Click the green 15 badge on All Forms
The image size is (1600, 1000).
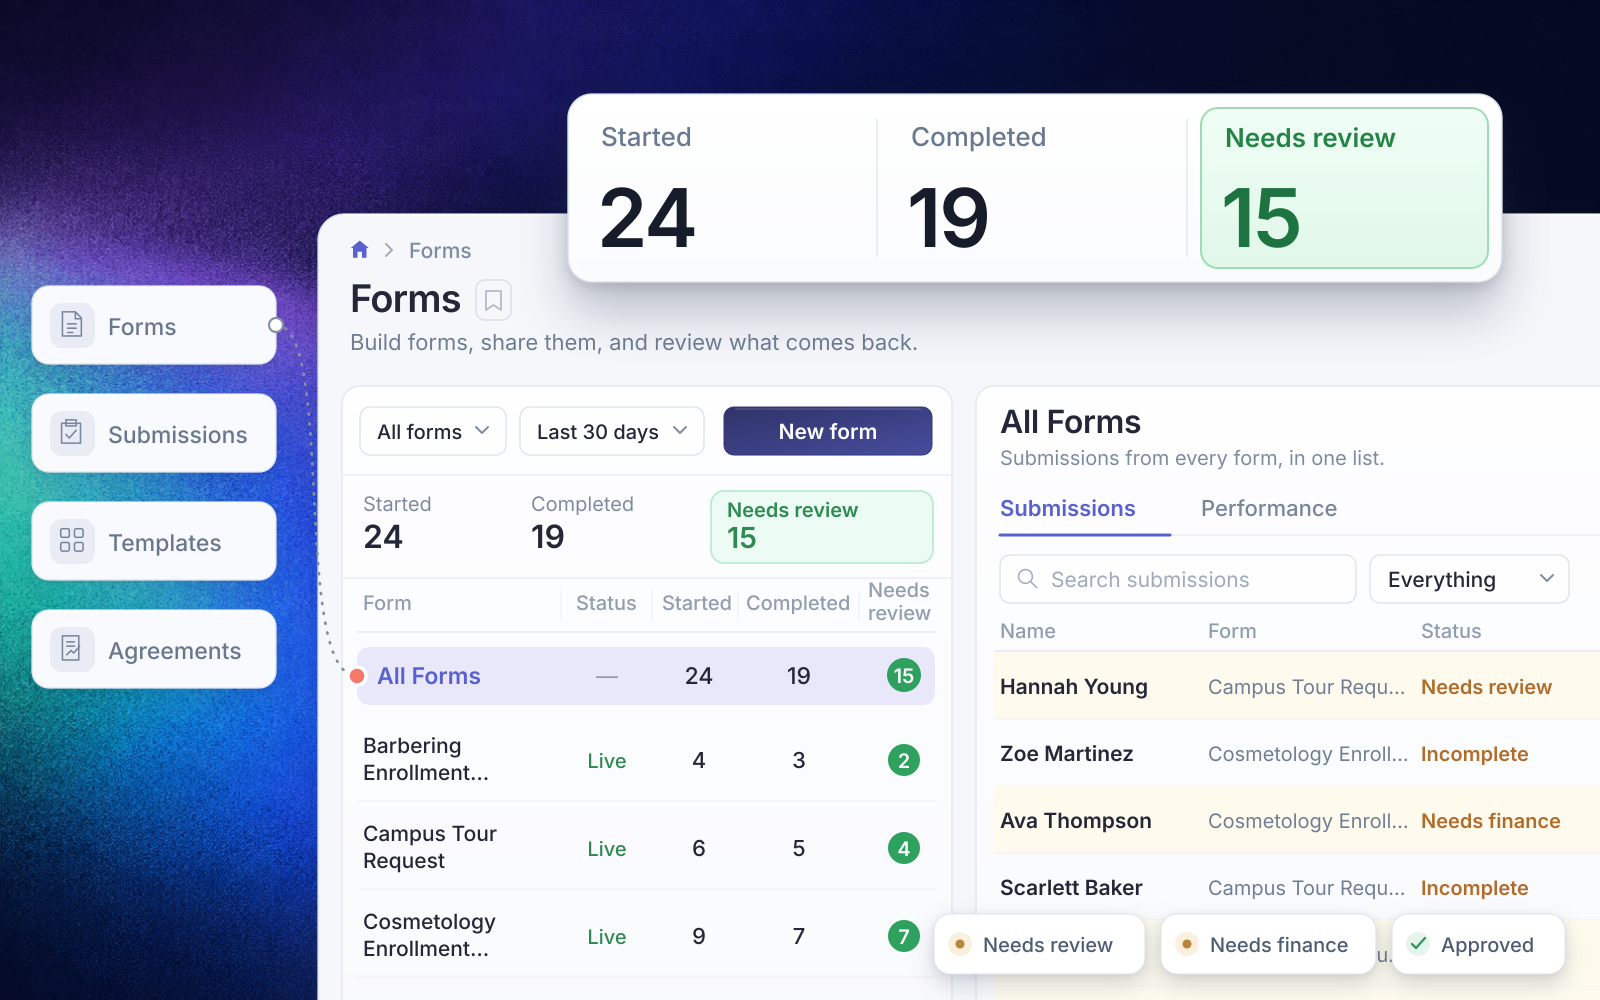point(903,676)
